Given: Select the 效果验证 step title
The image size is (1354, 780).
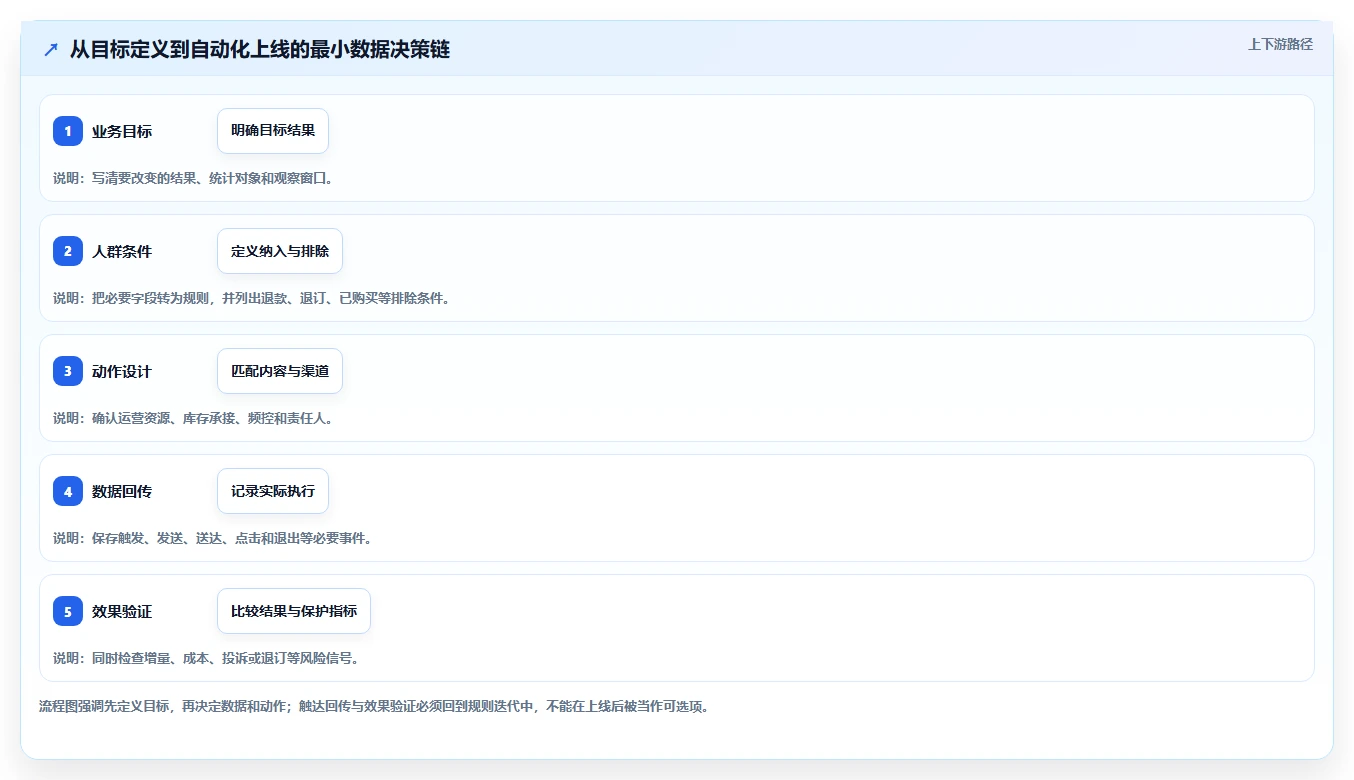Looking at the screenshot, I should [x=122, y=612].
